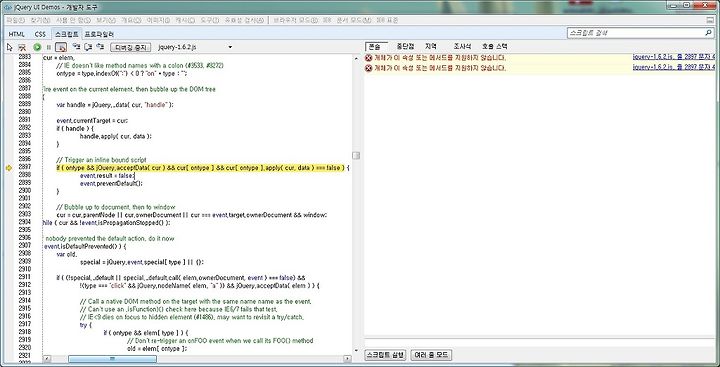This screenshot has height=367, width=720.
Task: Open the jquery-1.6.2.js script file dropdown
Action: 195,47
